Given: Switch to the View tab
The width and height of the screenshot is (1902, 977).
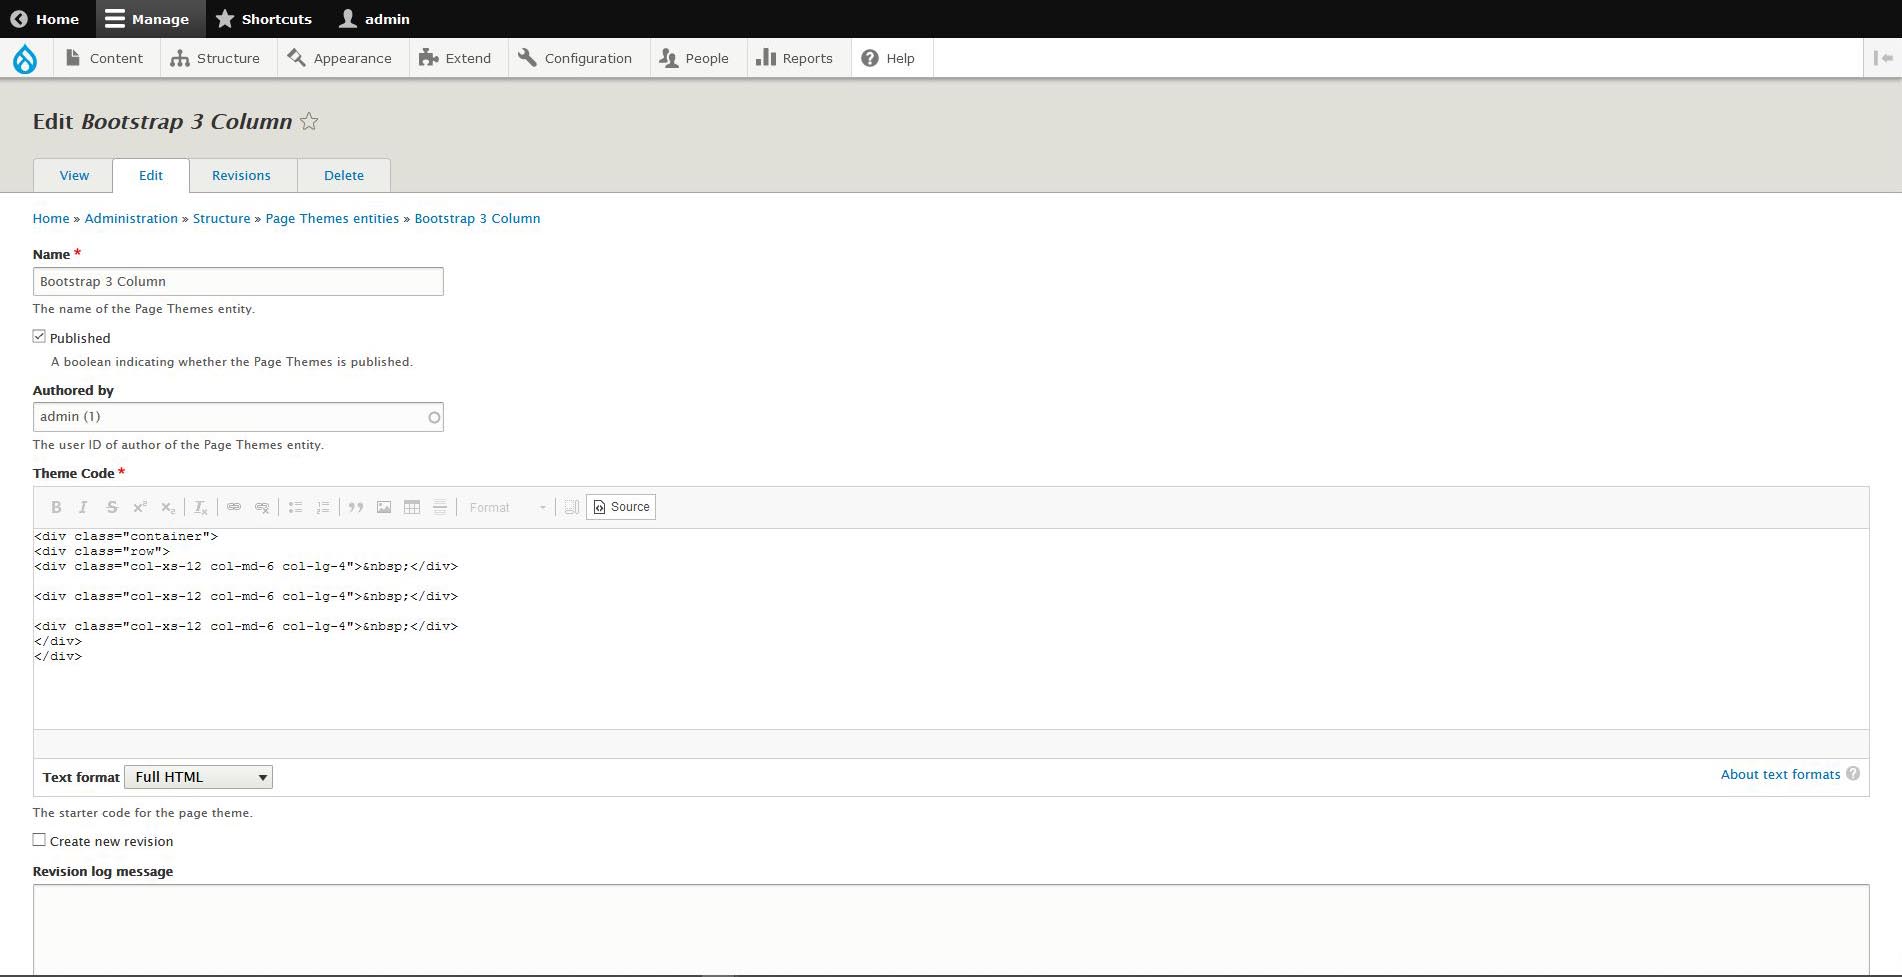Looking at the screenshot, I should [74, 175].
